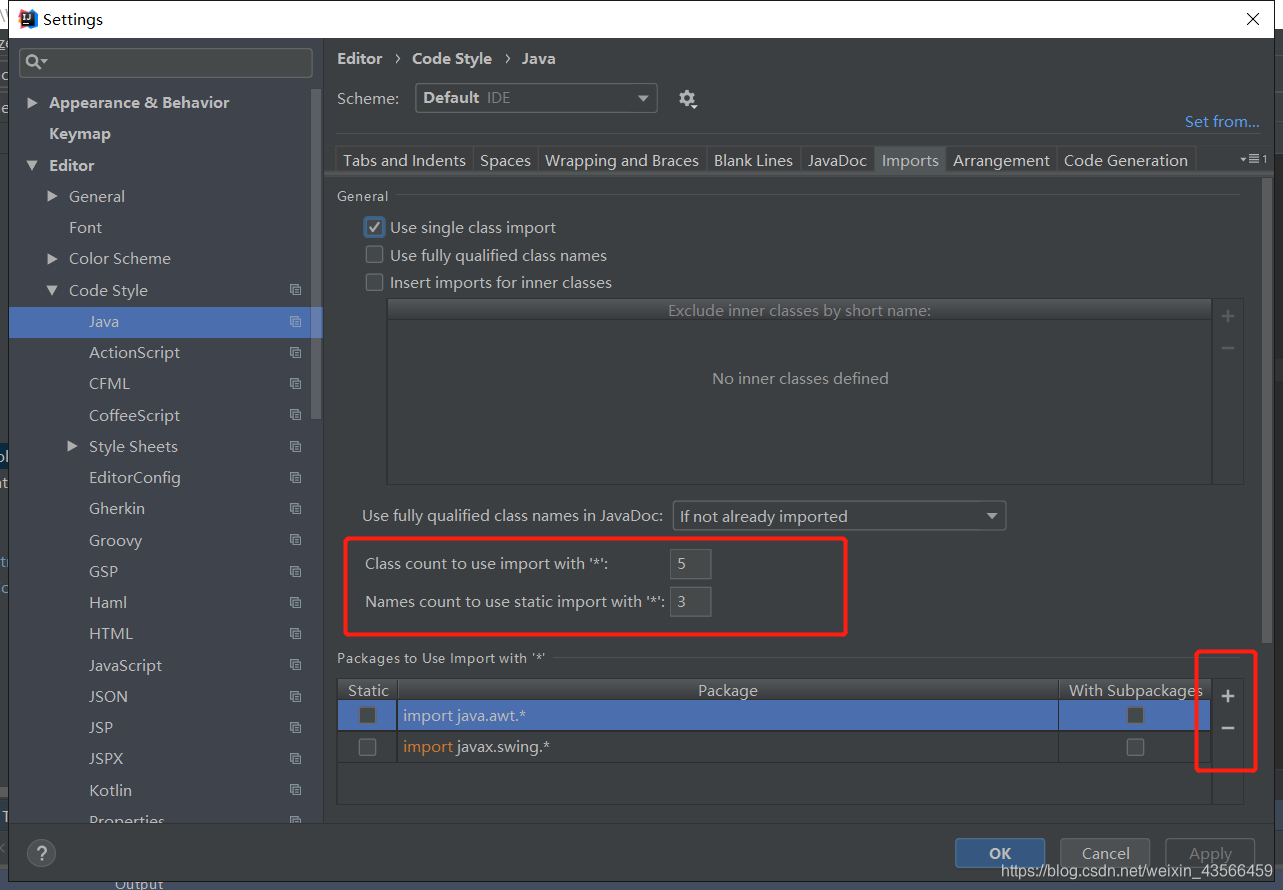Toggle With Subpackages for java.awt row
Screen dimensions: 1283x890
click(x=1135, y=715)
